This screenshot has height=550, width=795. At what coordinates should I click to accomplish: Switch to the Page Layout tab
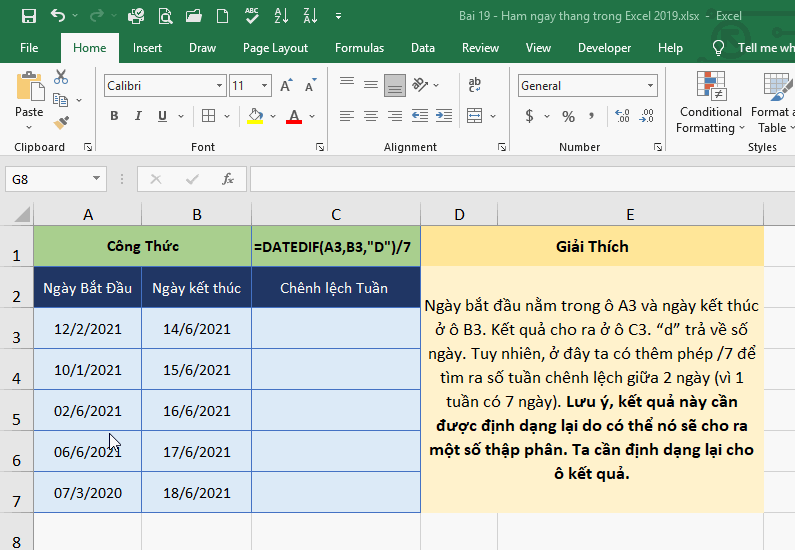[x=275, y=48]
